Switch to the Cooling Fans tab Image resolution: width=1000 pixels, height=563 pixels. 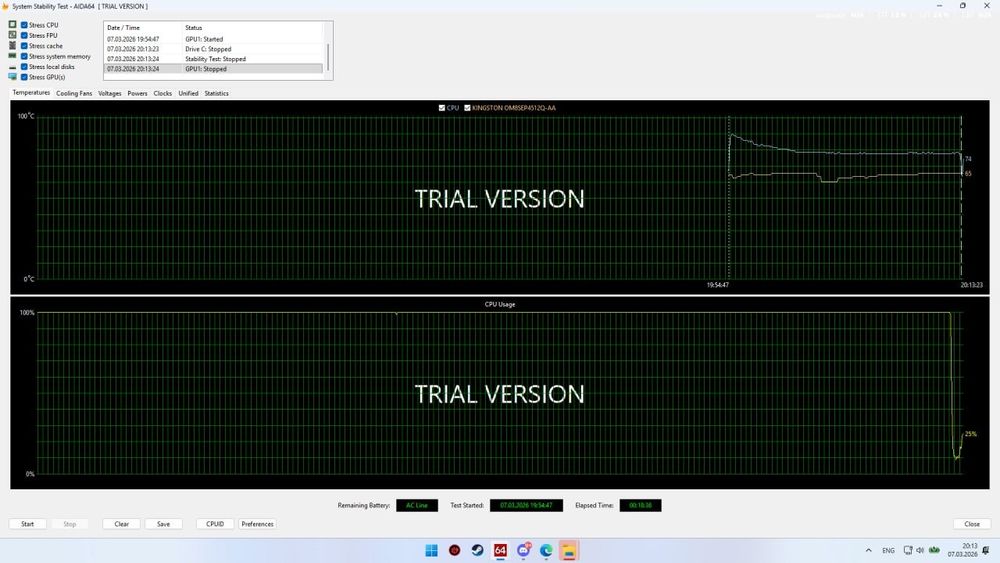[x=74, y=93]
